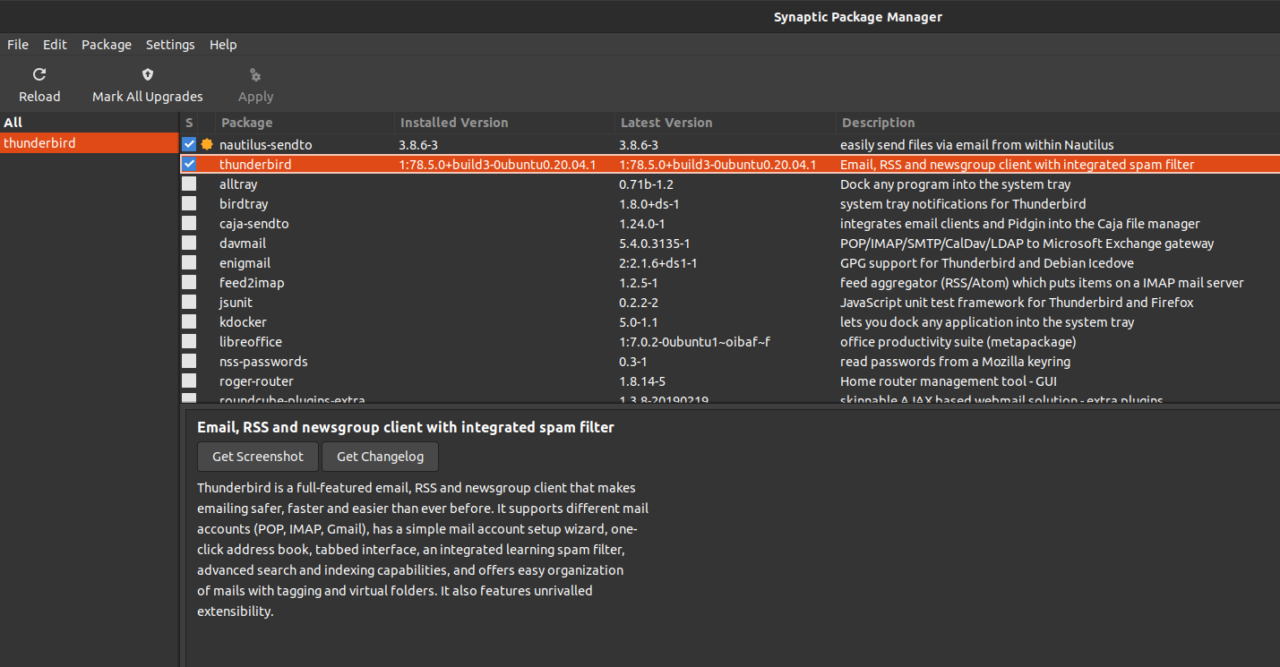Mark the feed2imap package checkbox
The image size is (1280, 667).
(189, 282)
